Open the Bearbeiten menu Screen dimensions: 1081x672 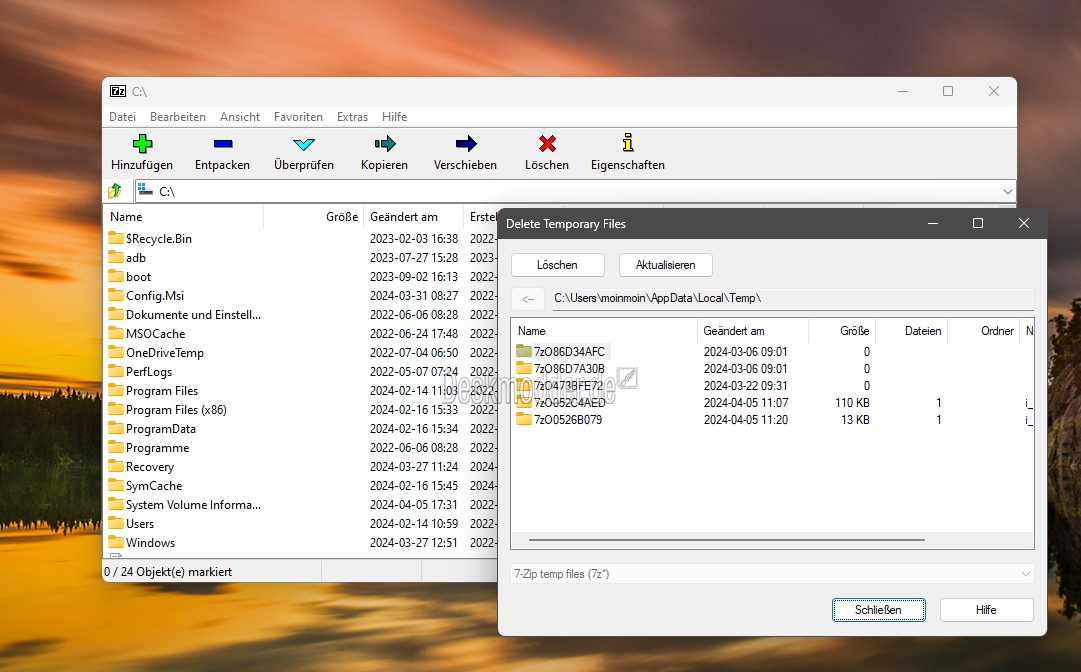[x=178, y=116]
